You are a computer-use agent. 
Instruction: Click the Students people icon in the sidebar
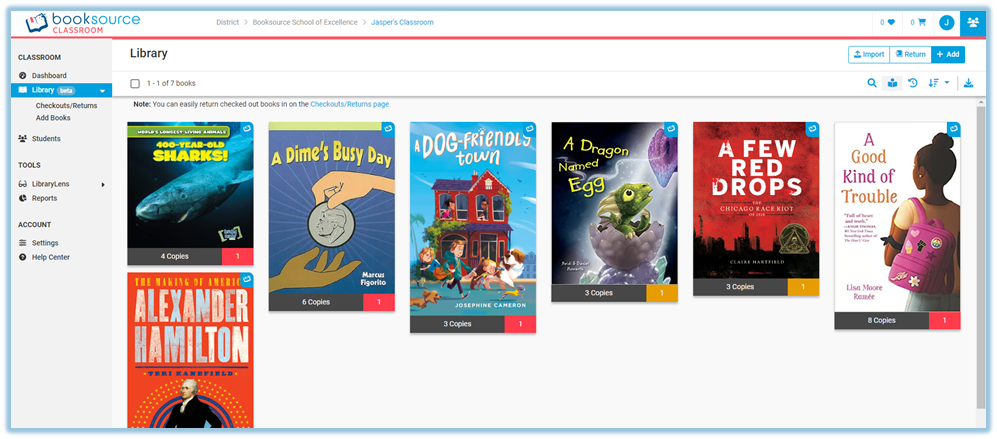(23, 138)
